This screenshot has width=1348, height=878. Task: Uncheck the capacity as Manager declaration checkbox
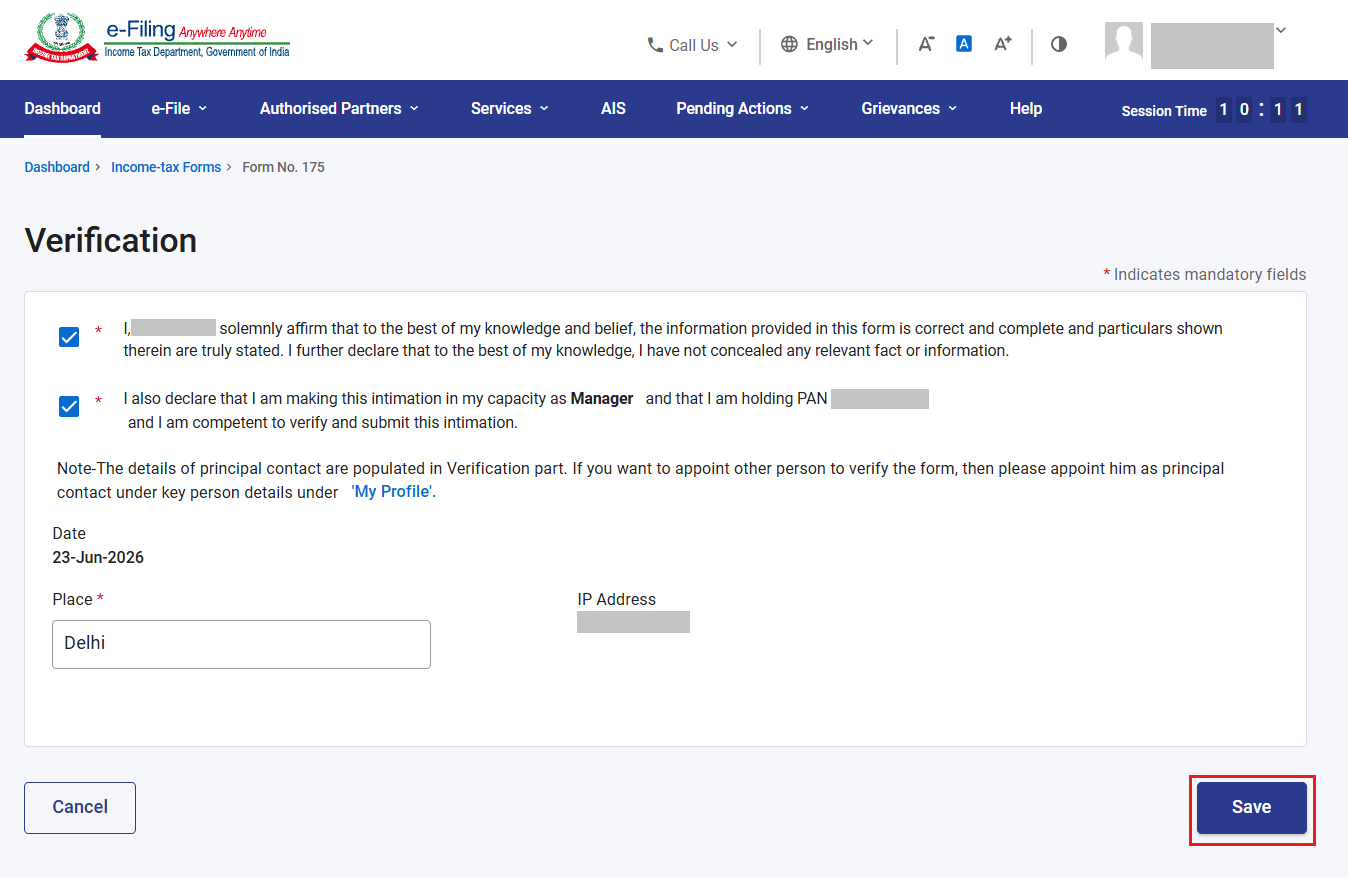69,406
